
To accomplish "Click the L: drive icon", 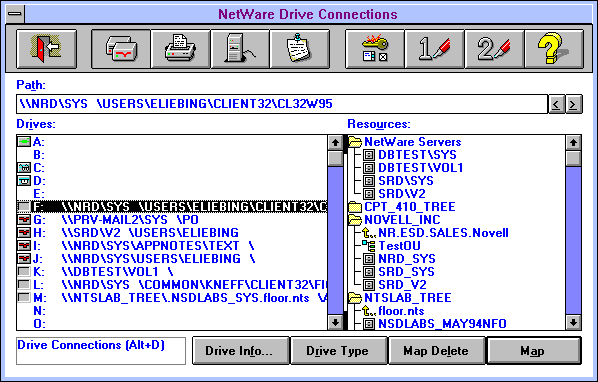I will tap(24, 285).
